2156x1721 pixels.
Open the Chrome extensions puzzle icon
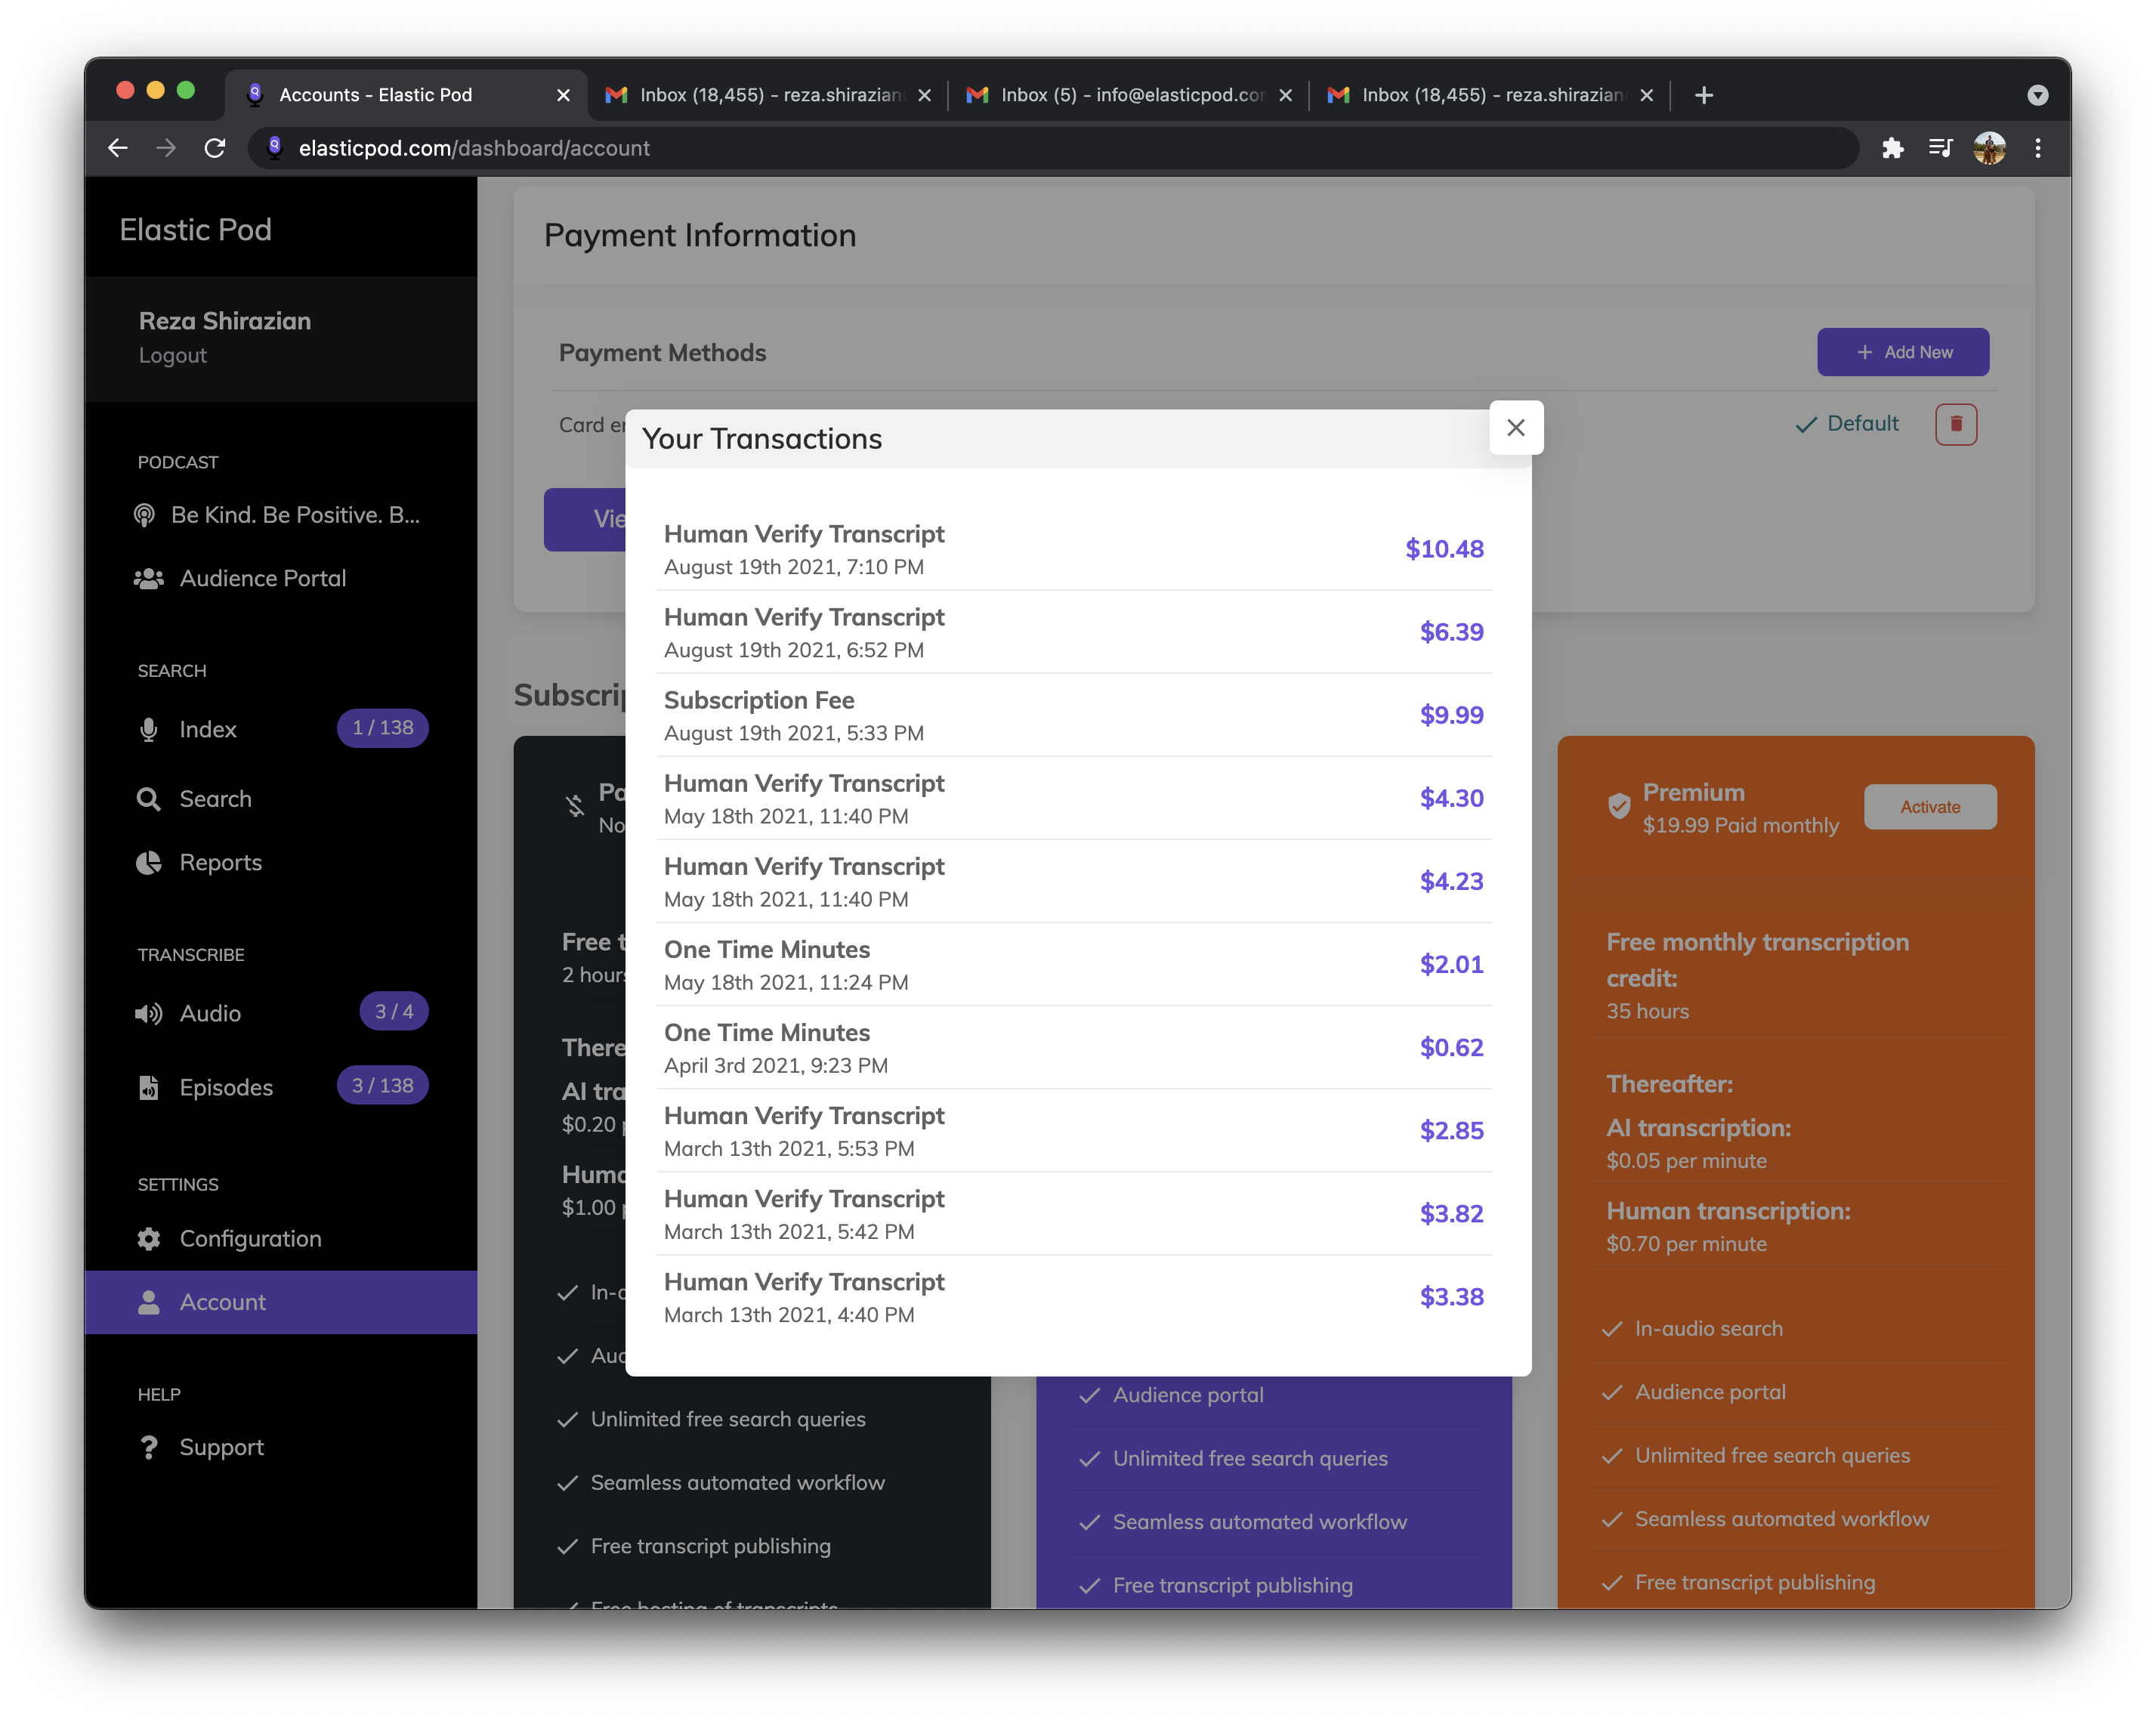(1892, 148)
